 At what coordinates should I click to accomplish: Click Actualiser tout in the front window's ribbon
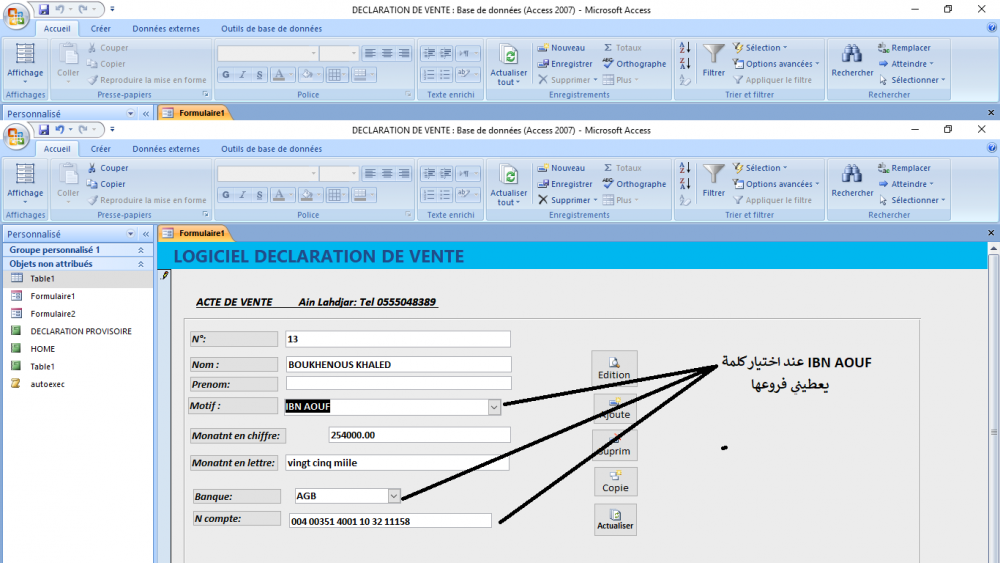[x=509, y=186]
